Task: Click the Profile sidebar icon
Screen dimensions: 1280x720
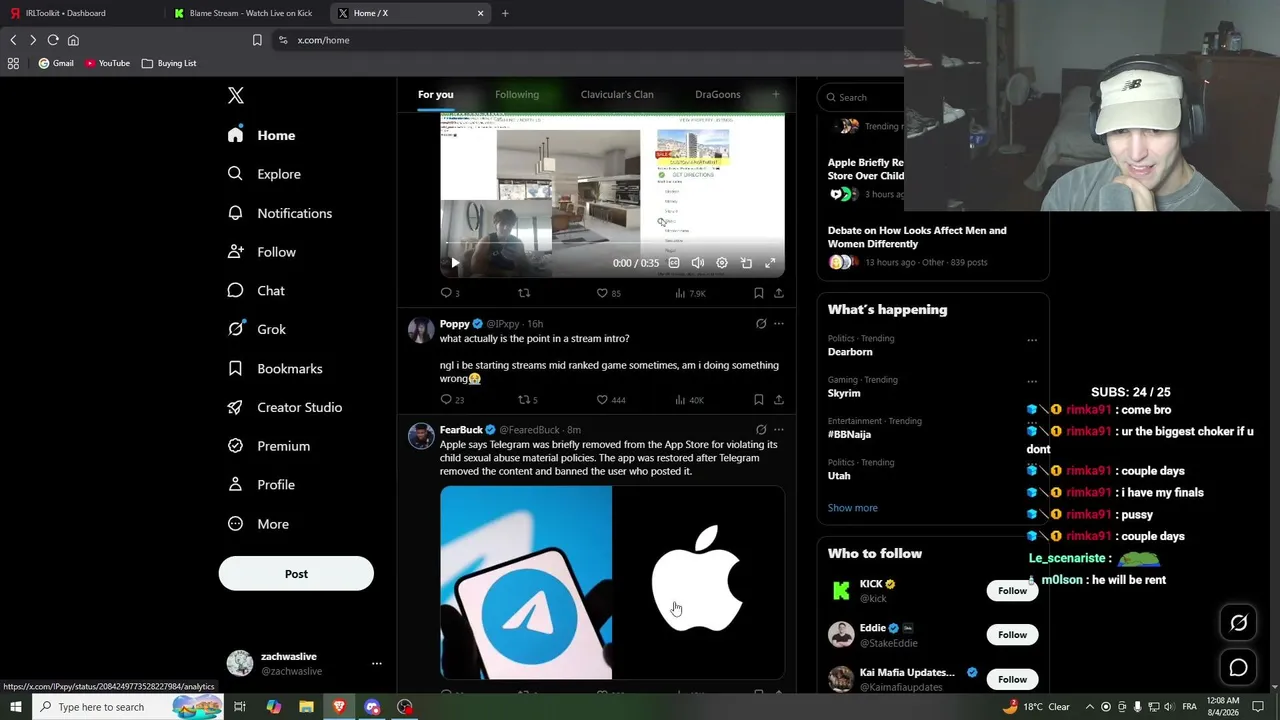Action: coord(235,485)
